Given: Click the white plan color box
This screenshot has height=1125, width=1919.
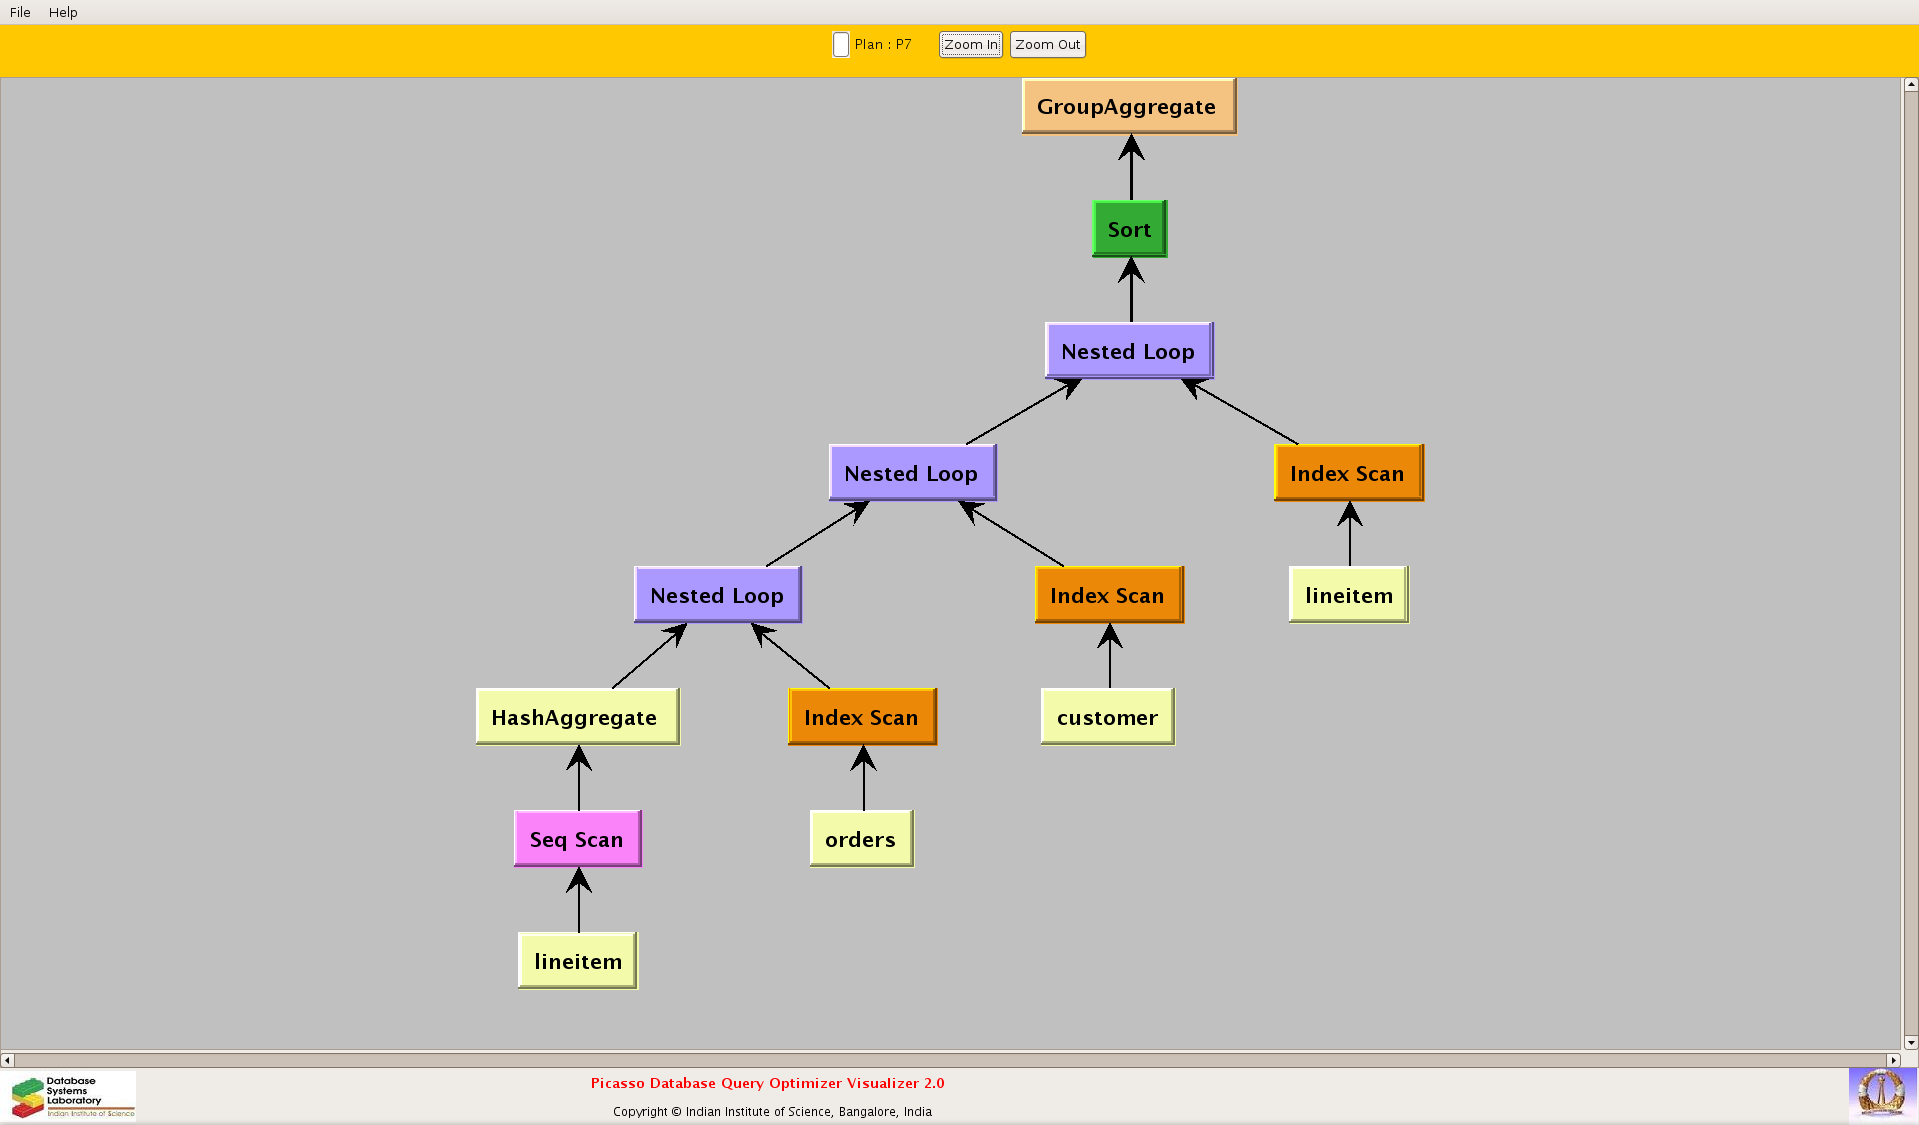Looking at the screenshot, I should (x=841, y=45).
